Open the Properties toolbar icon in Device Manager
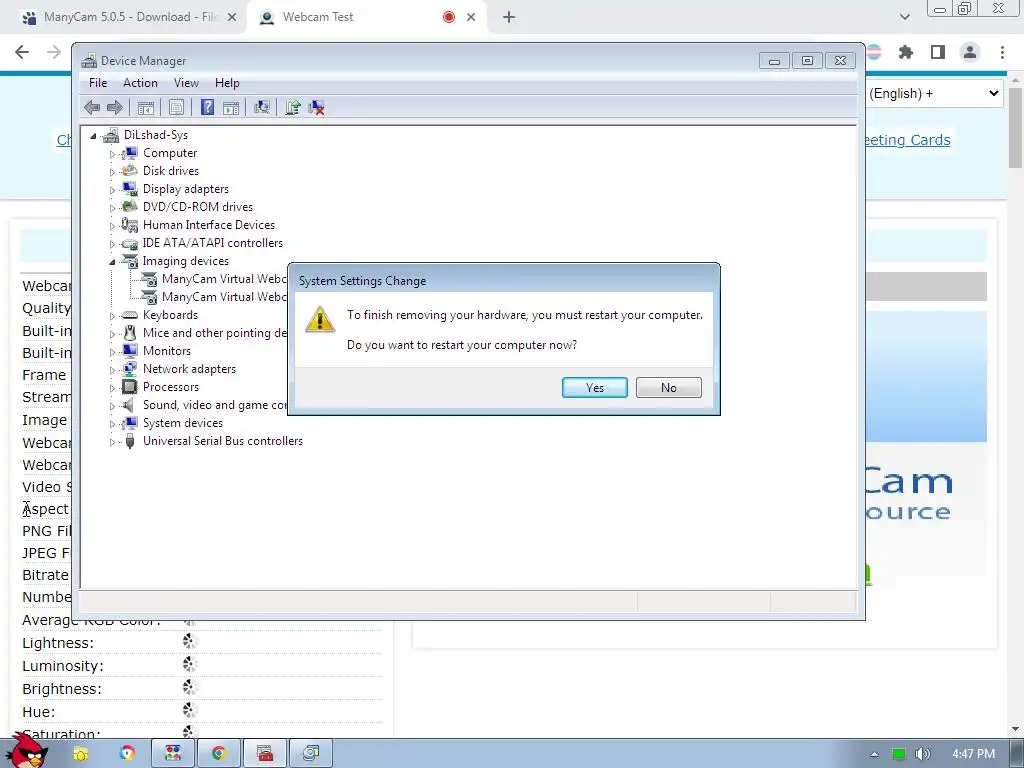 pos(176,107)
